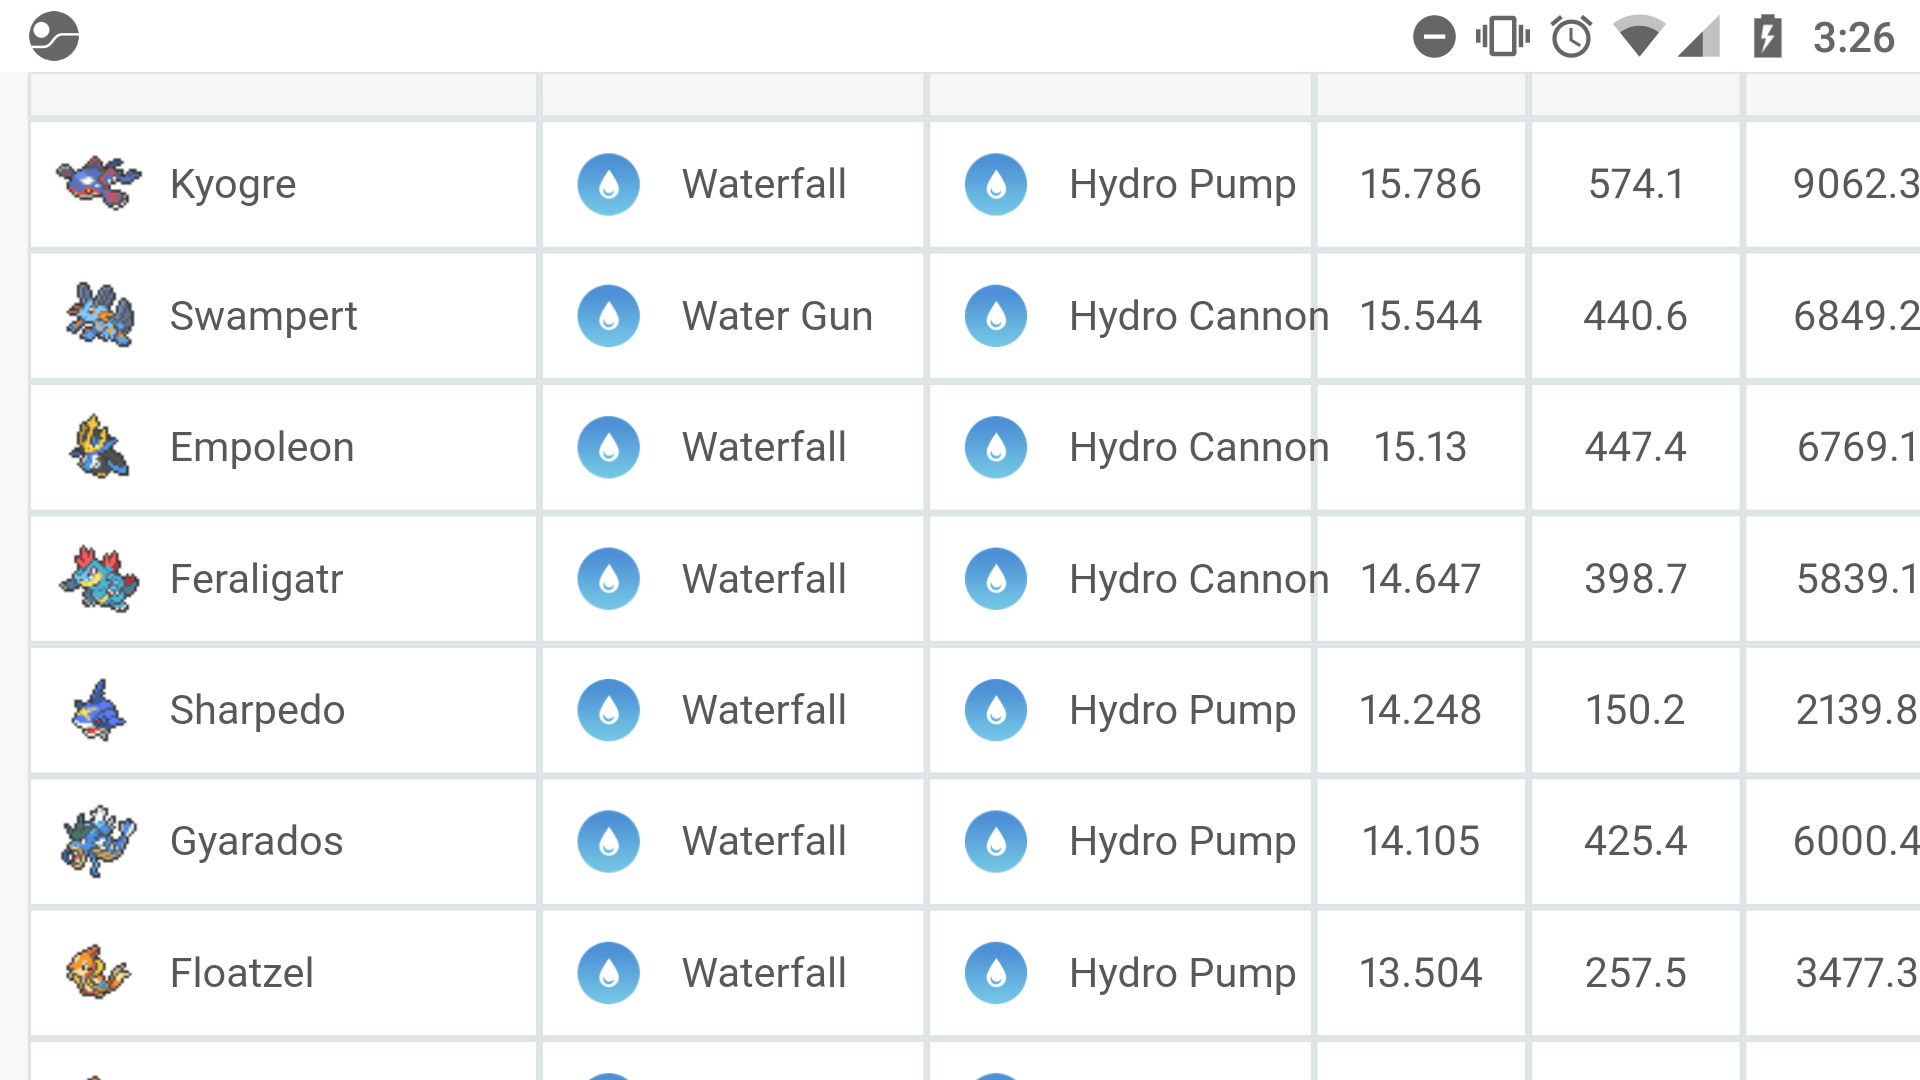Viewport: 1920px width, 1080px height.
Task: Click the Floatzel sprite icon
Action: (98, 972)
